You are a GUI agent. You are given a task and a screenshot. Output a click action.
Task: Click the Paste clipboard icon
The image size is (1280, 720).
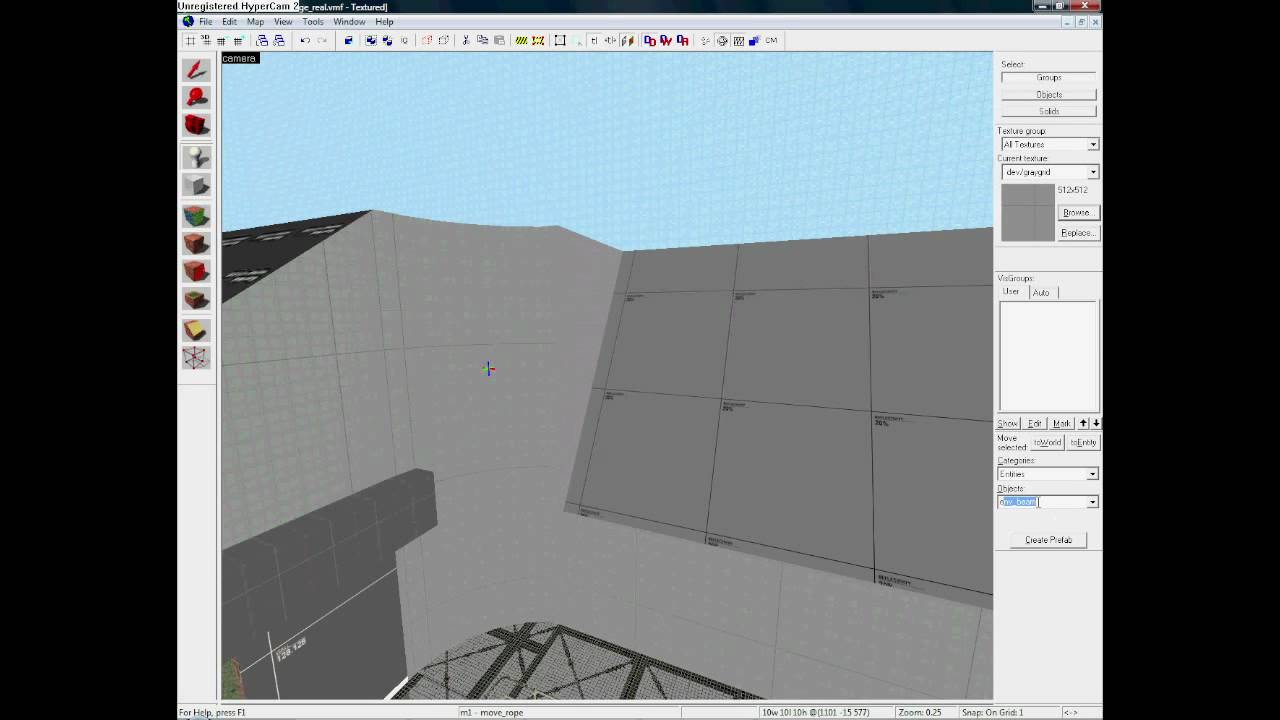point(499,40)
